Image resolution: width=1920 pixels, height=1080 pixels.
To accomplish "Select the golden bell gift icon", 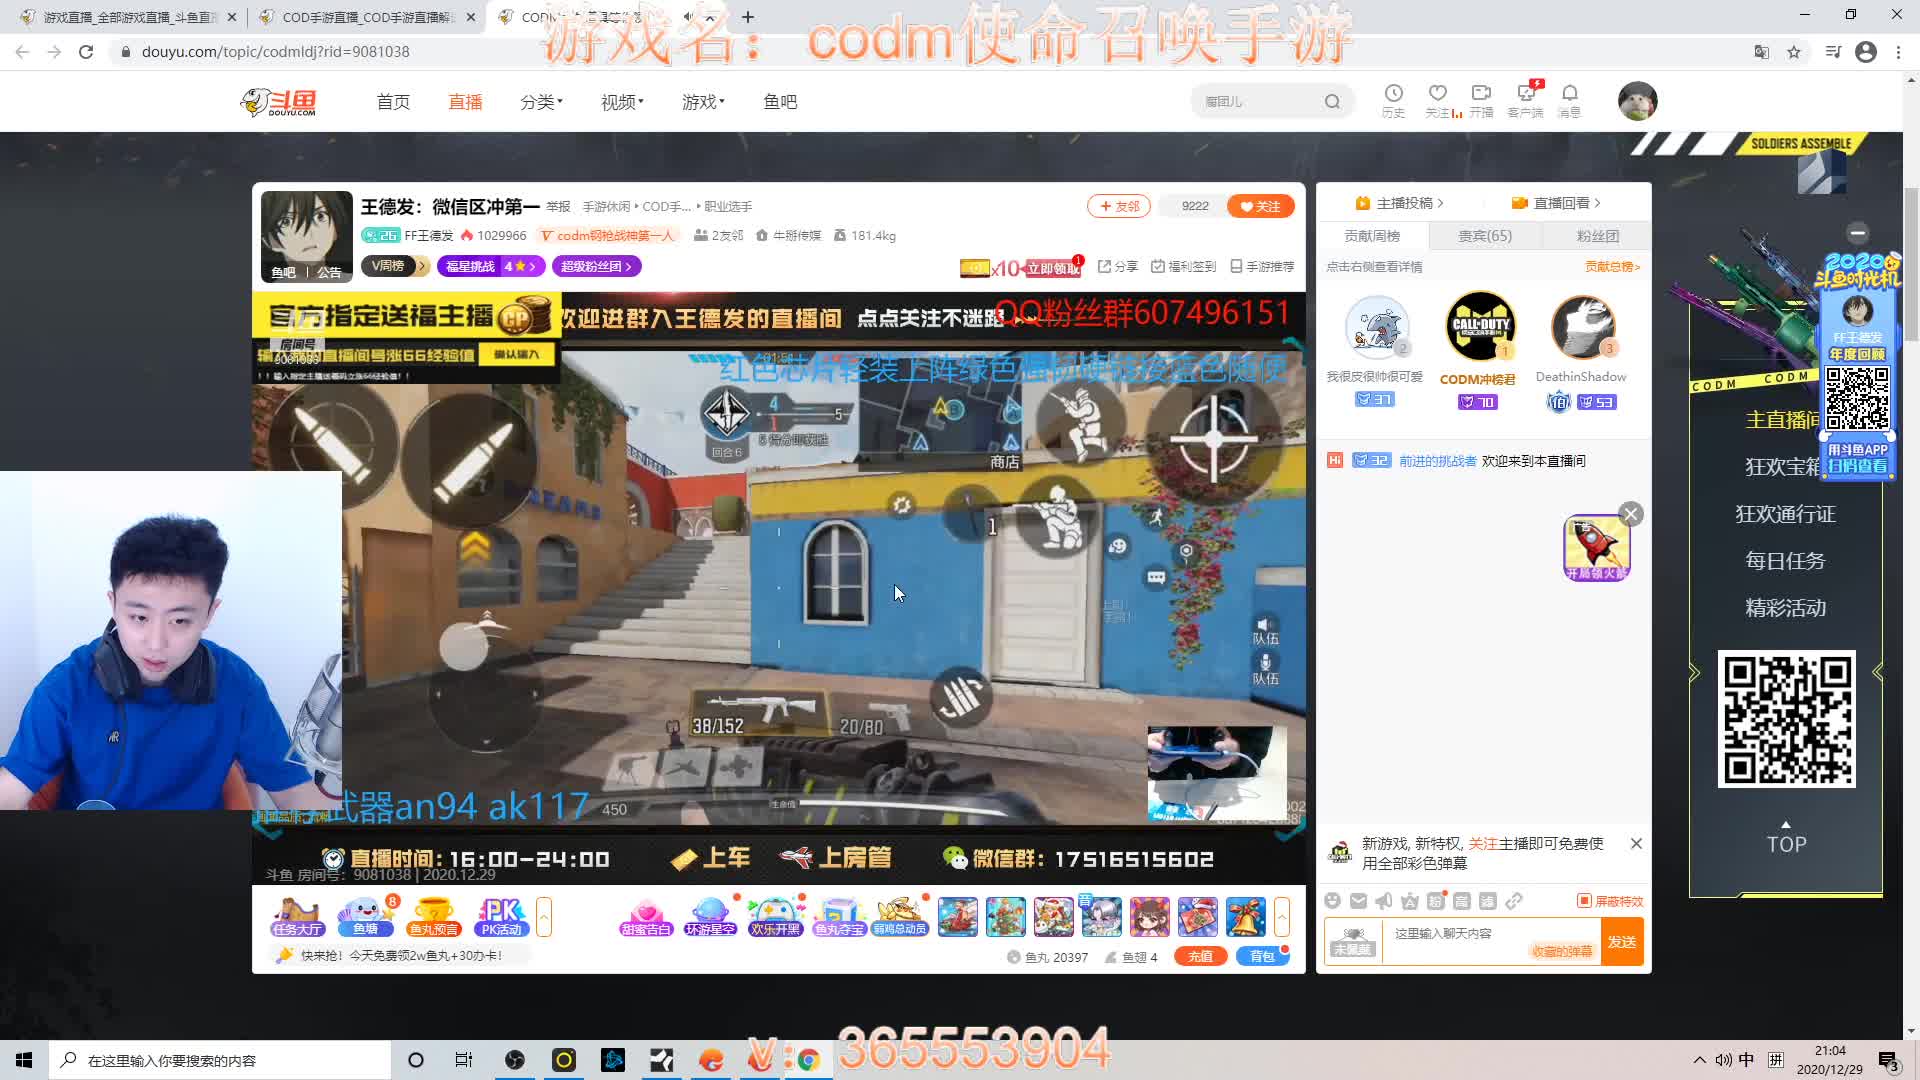I will [1245, 916].
